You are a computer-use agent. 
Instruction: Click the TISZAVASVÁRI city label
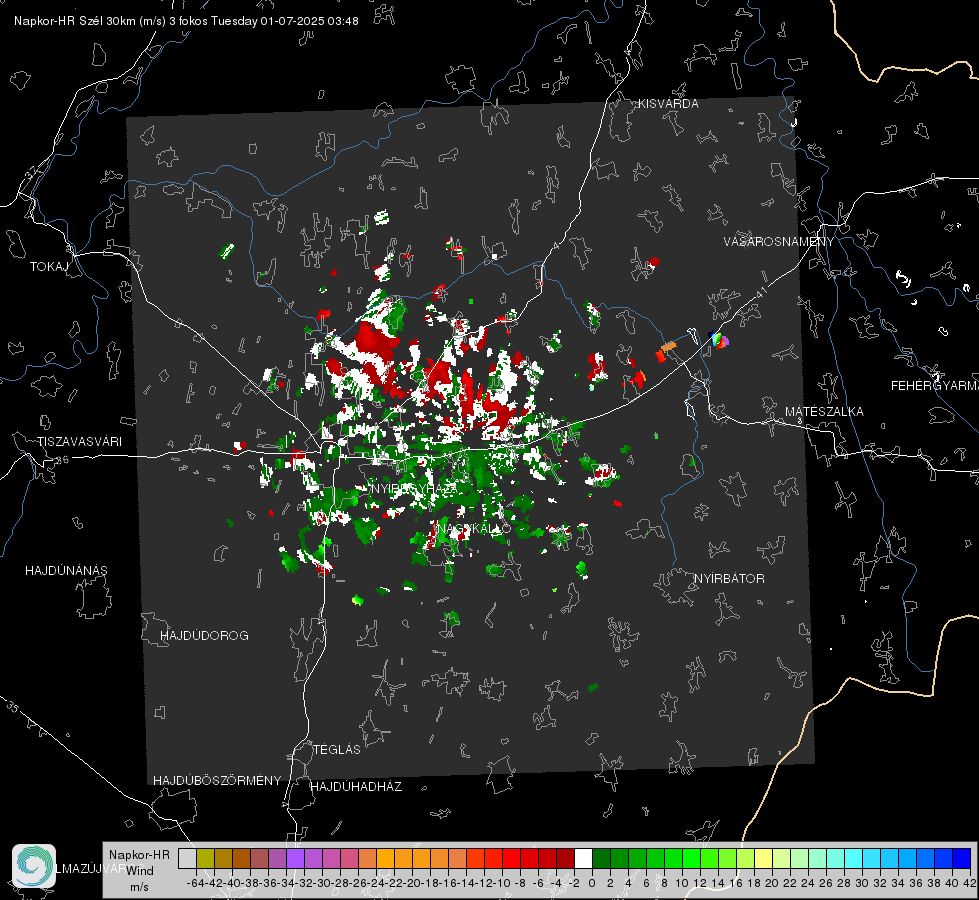[x=79, y=442]
